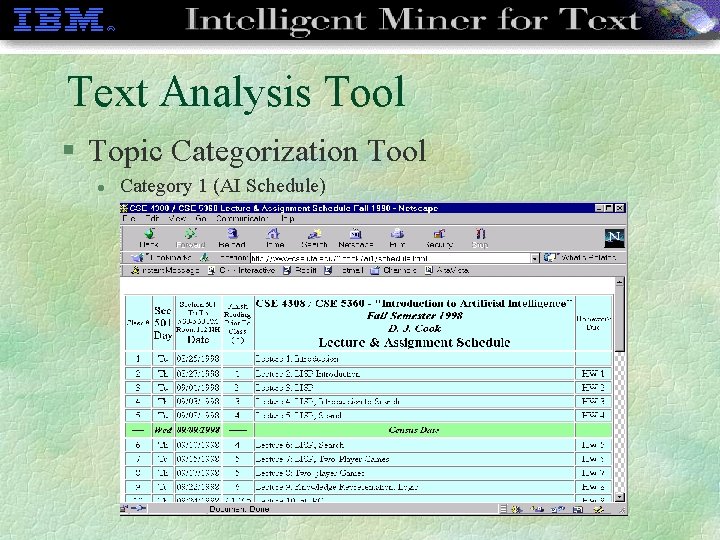
Task: Open the Channels personal toolbar link
Action: (x=394, y=270)
